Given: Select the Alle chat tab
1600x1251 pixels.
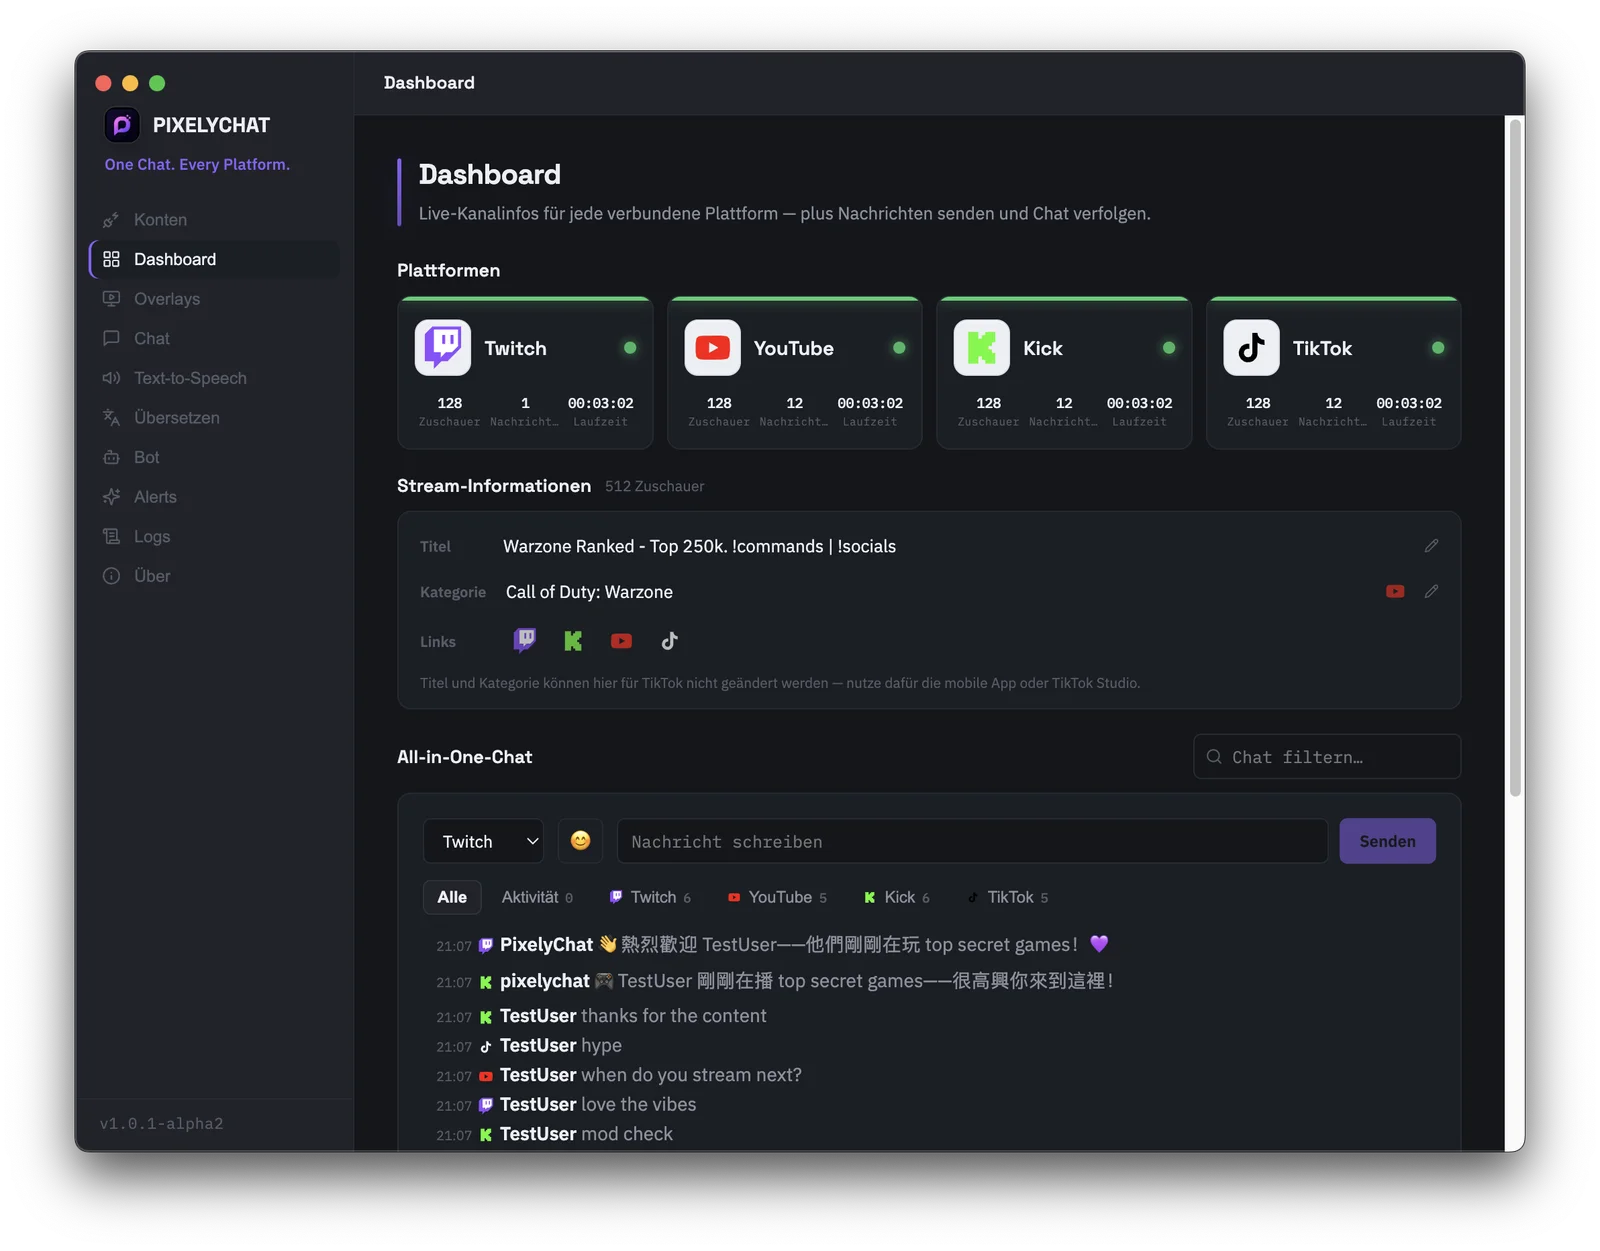Looking at the screenshot, I should tap(452, 897).
